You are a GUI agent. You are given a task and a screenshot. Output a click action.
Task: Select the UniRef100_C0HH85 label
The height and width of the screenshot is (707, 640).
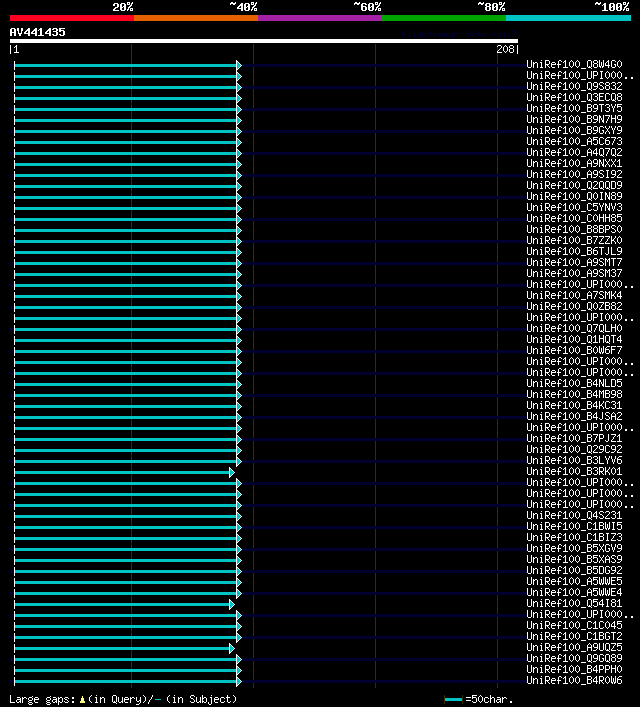[574, 218]
